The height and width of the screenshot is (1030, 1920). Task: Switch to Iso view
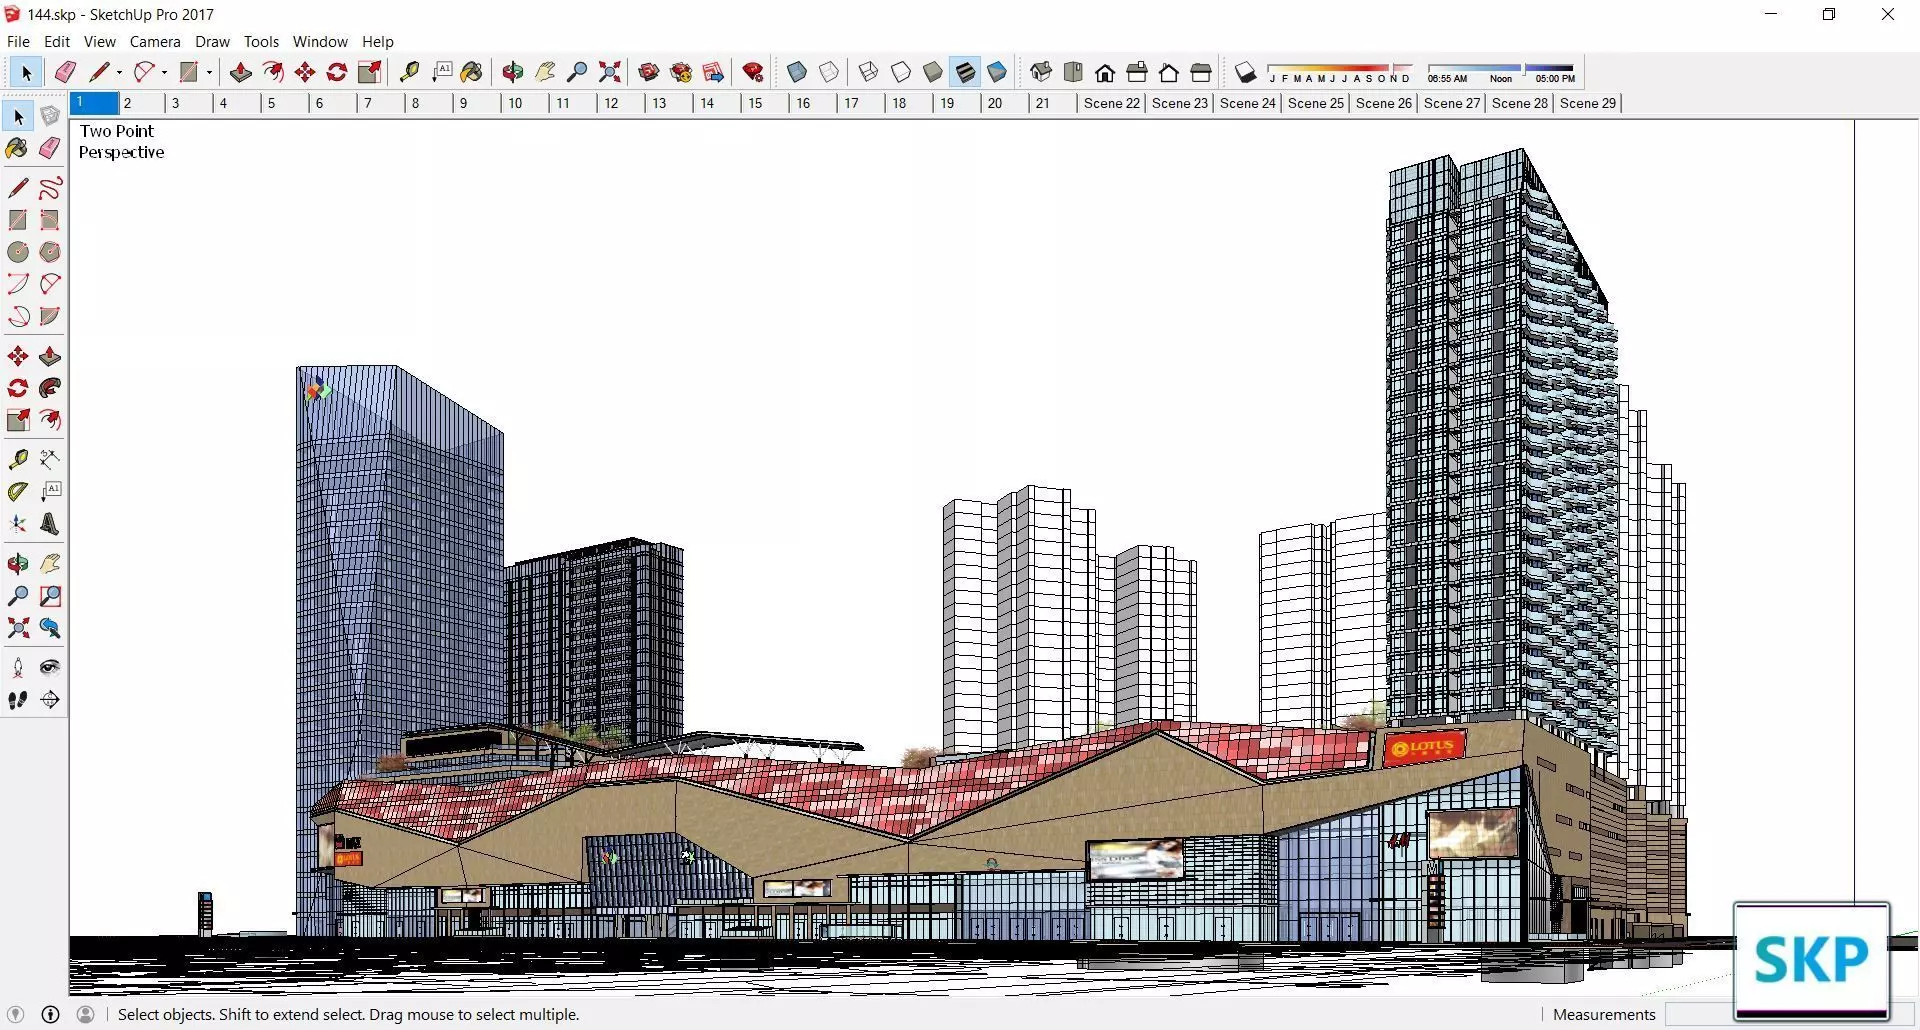(1041, 72)
